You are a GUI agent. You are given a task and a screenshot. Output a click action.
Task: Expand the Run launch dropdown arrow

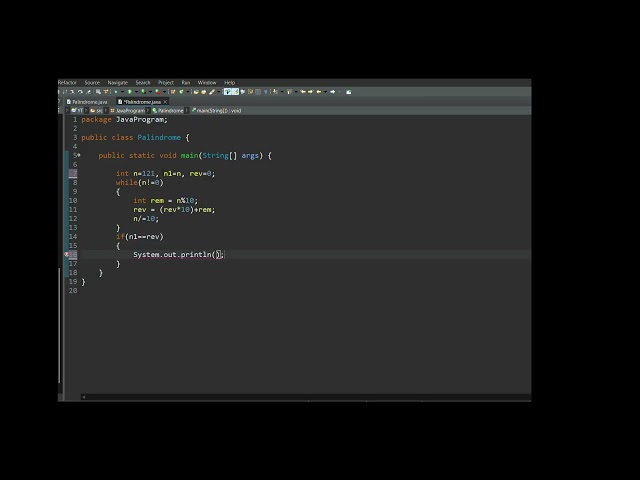(x=136, y=92)
